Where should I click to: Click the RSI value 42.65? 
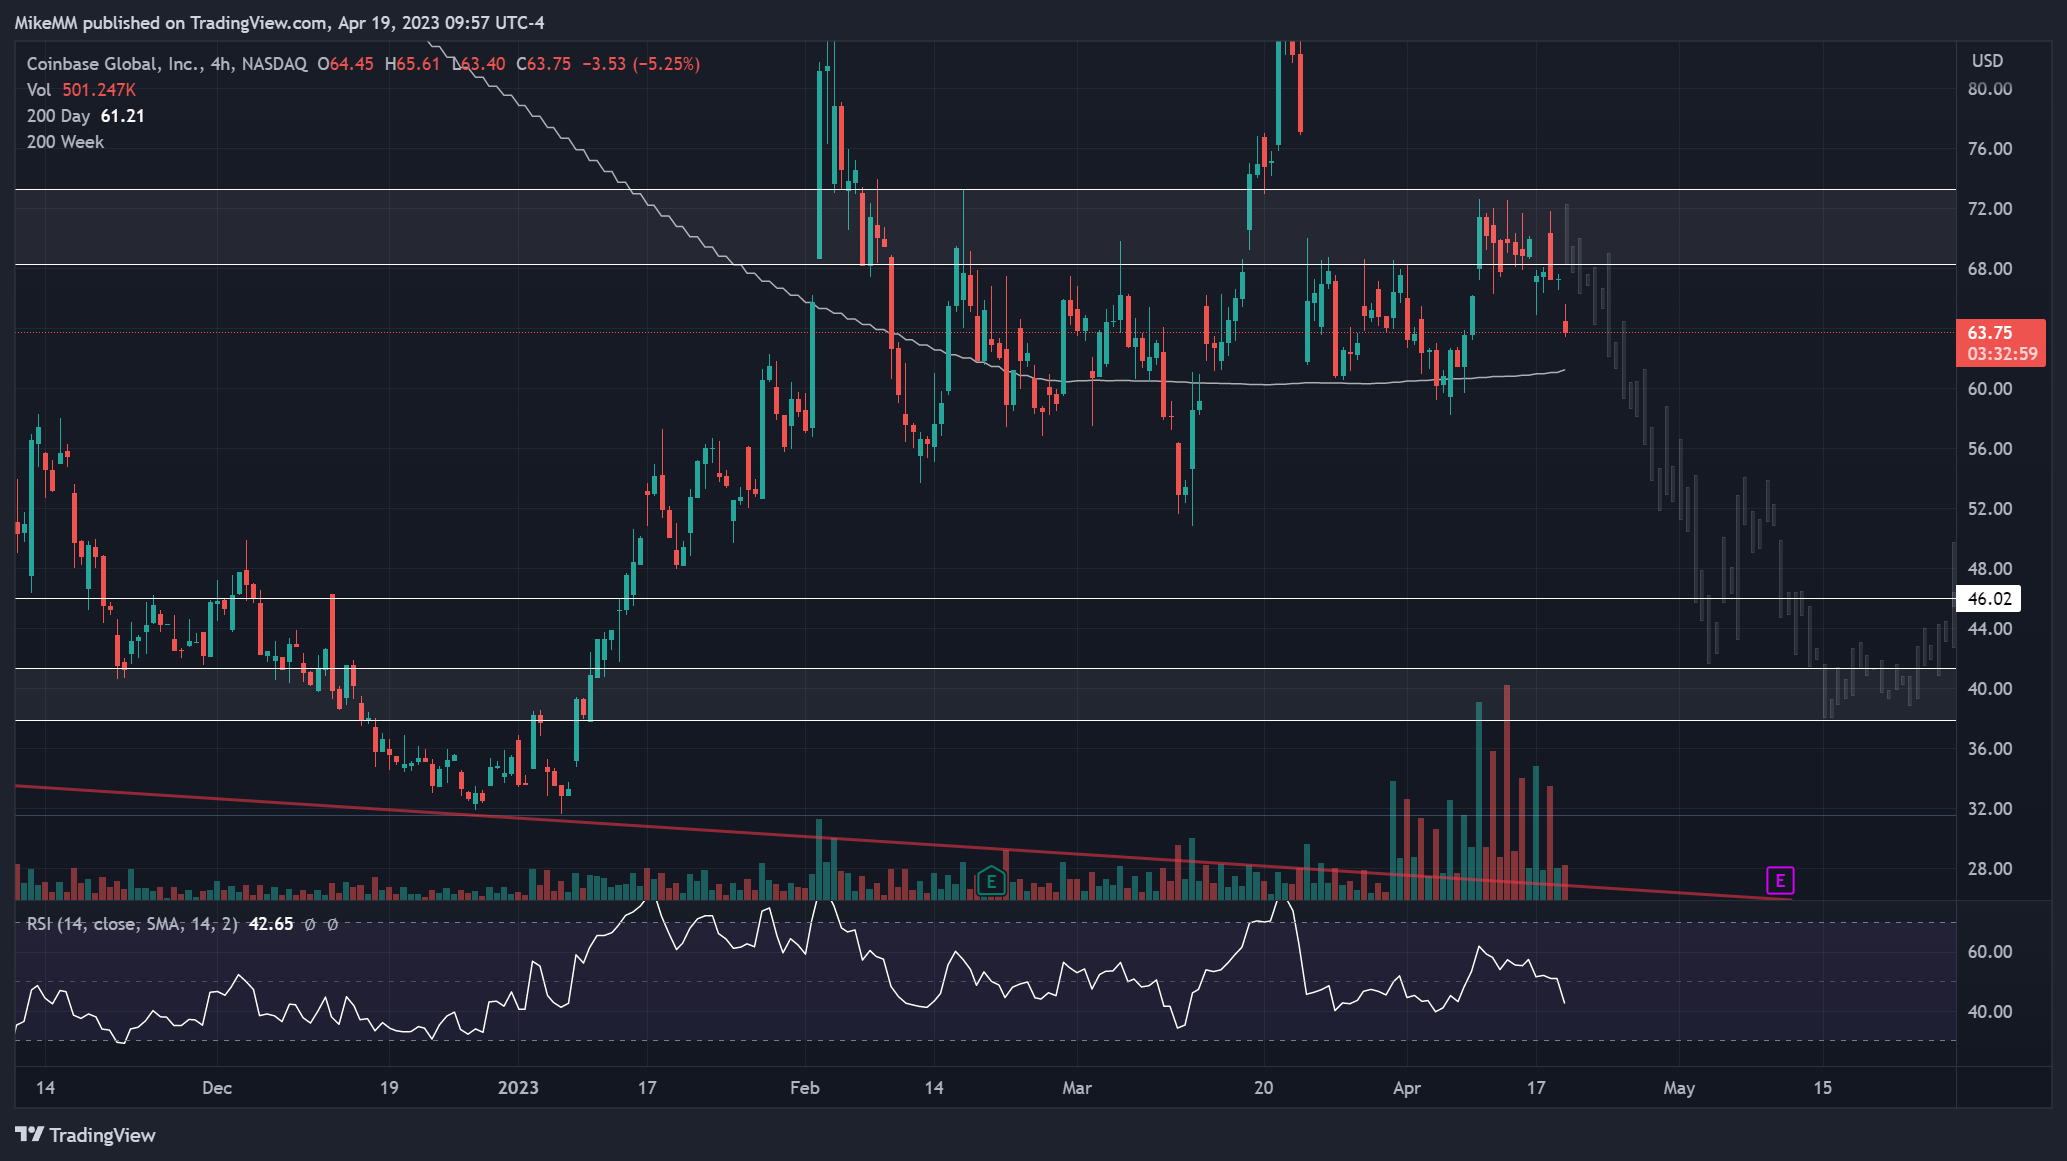coord(271,924)
